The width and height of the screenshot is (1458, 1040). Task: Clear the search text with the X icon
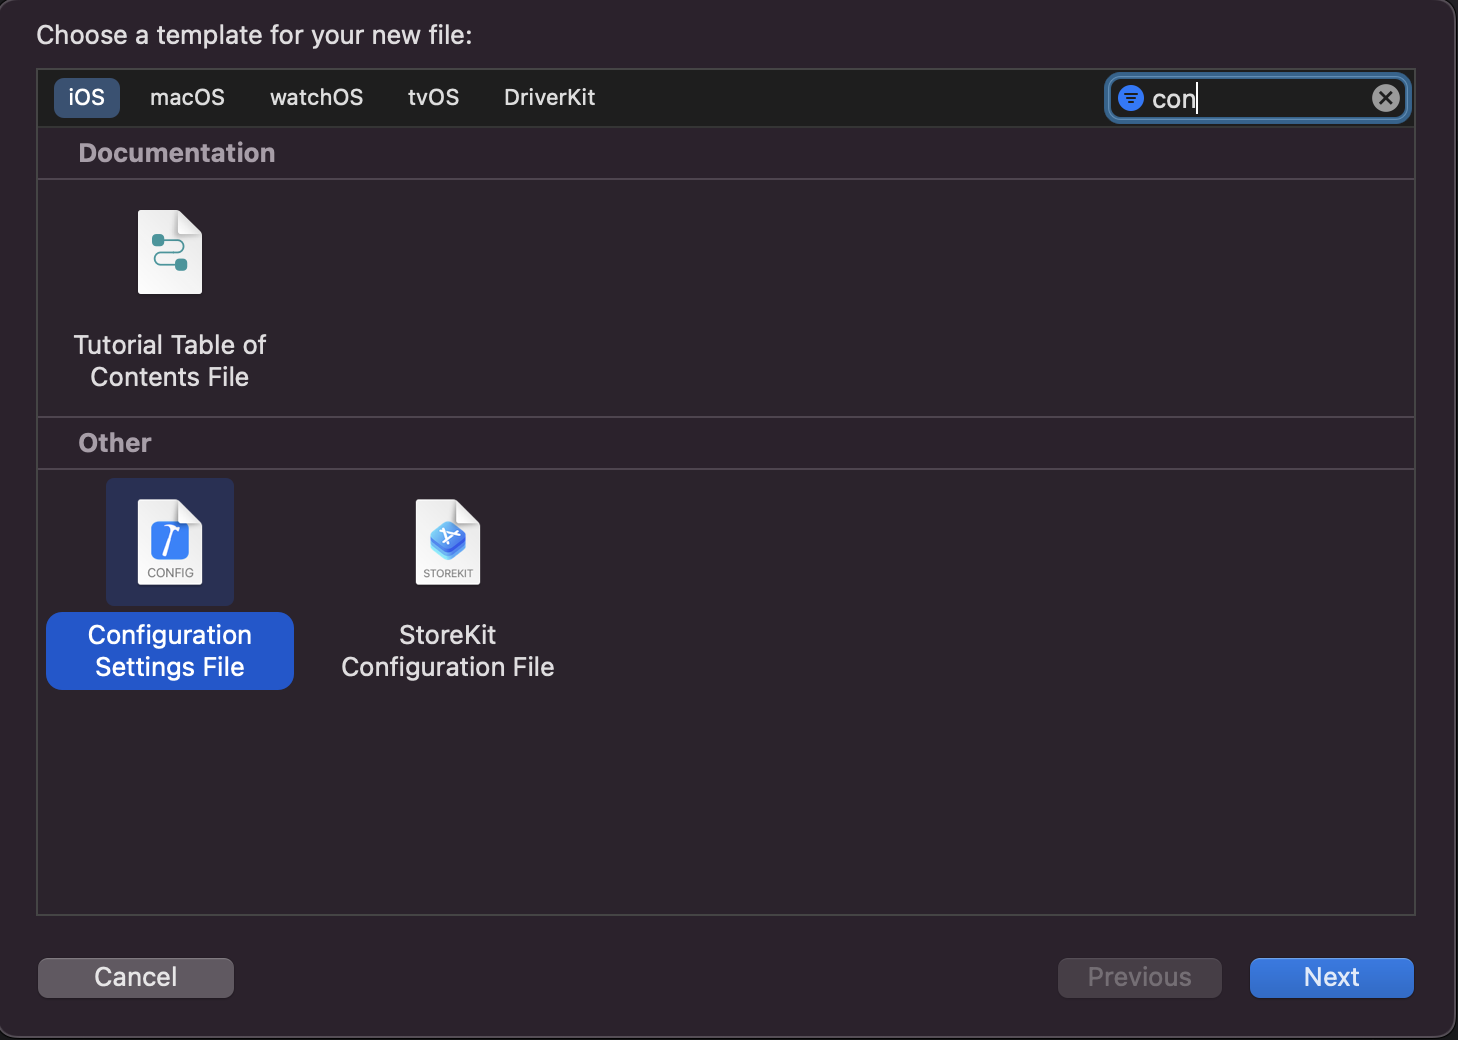pos(1385,98)
